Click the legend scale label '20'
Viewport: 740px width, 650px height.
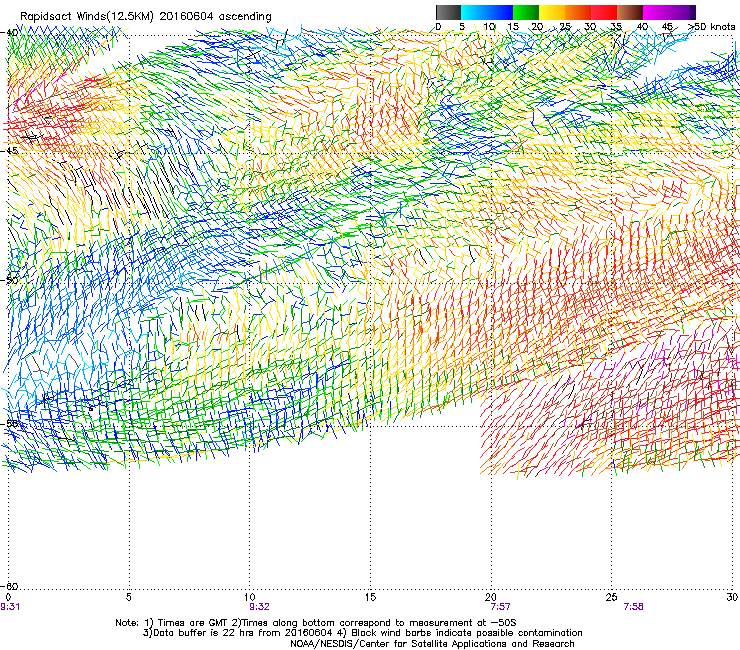tap(537, 26)
